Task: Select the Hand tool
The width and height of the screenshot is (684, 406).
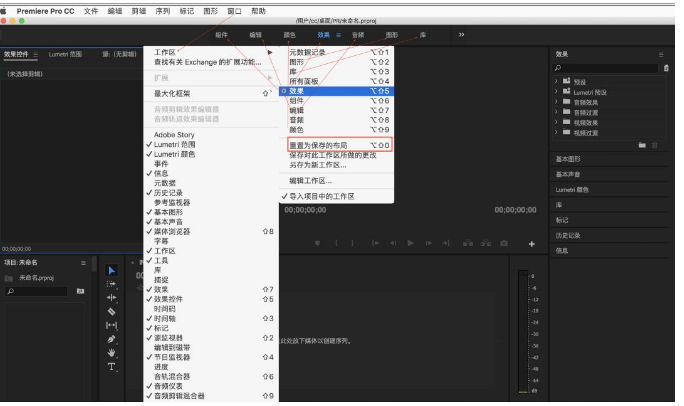Action: pos(111,352)
